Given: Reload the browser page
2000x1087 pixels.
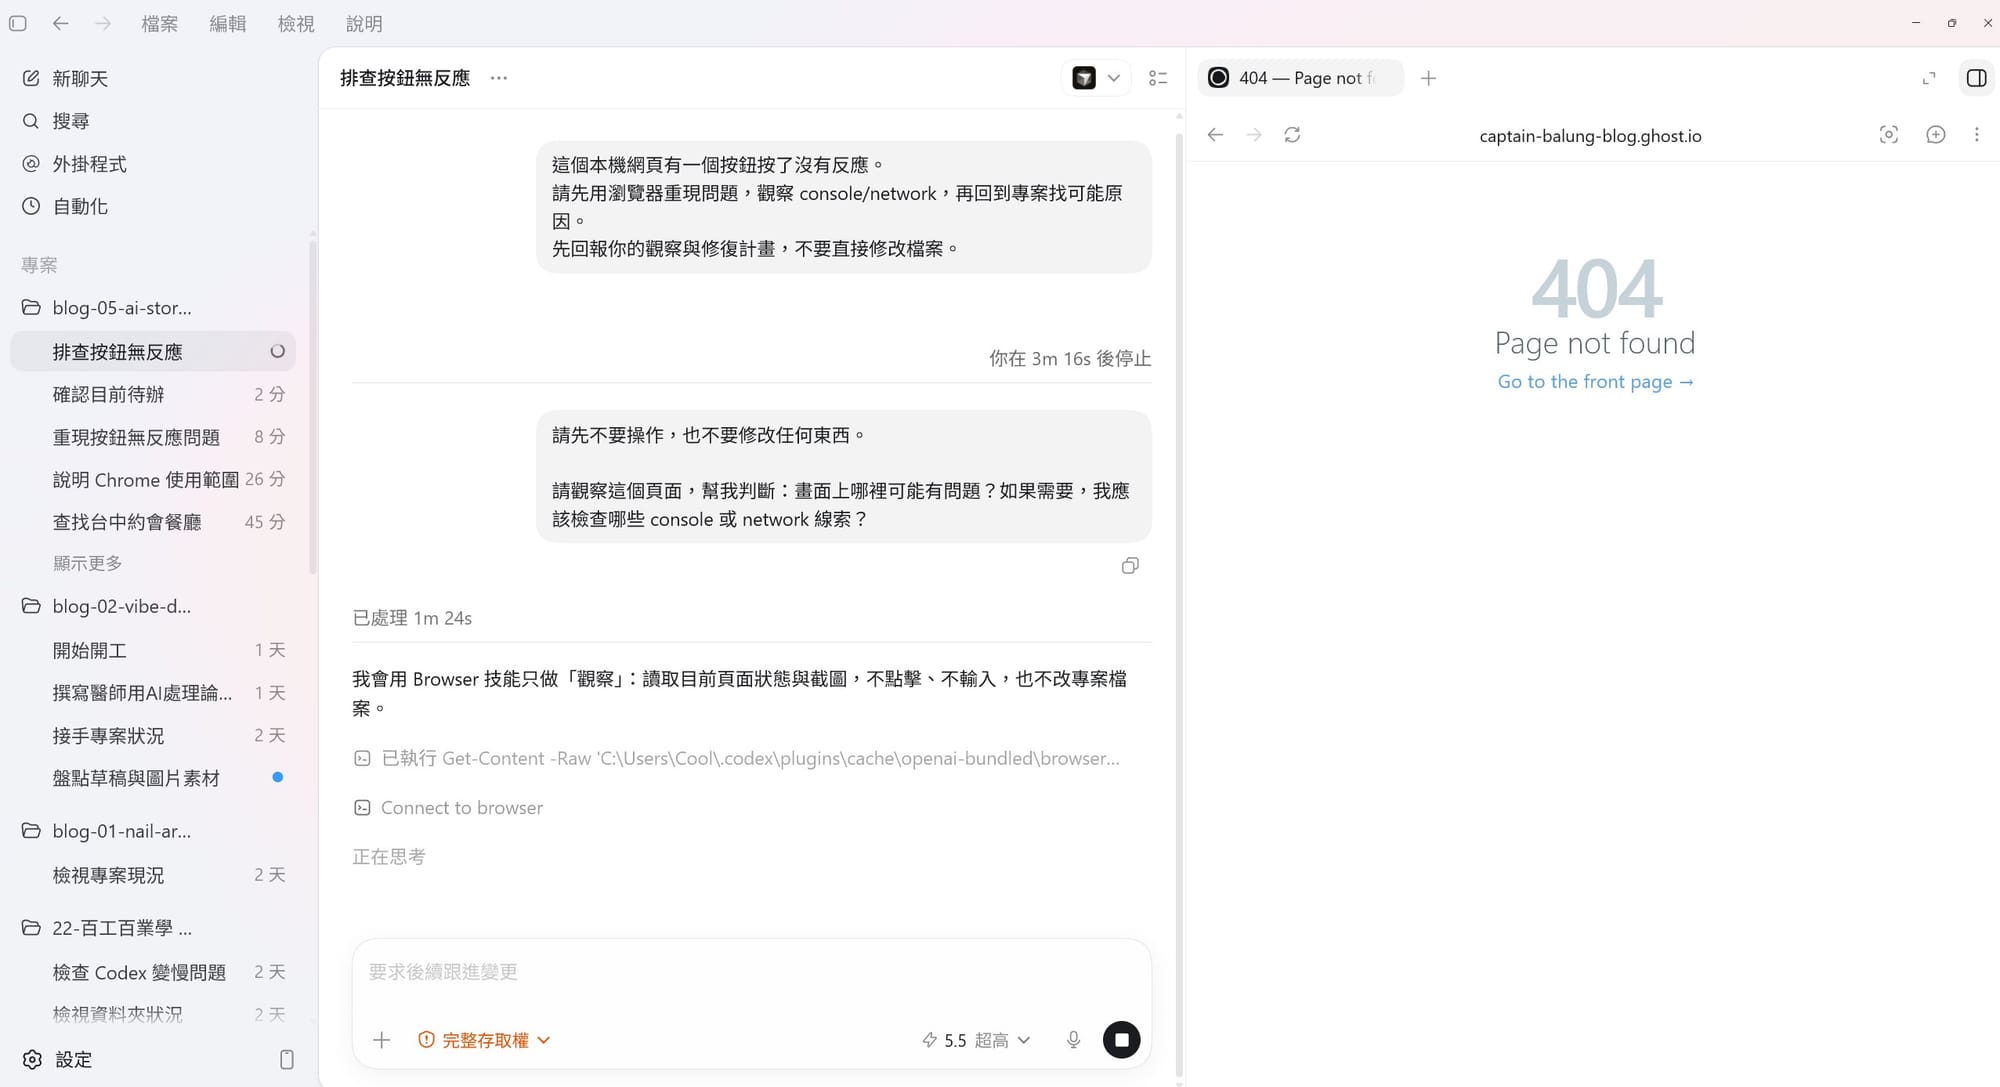Looking at the screenshot, I should pos(1292,135).
